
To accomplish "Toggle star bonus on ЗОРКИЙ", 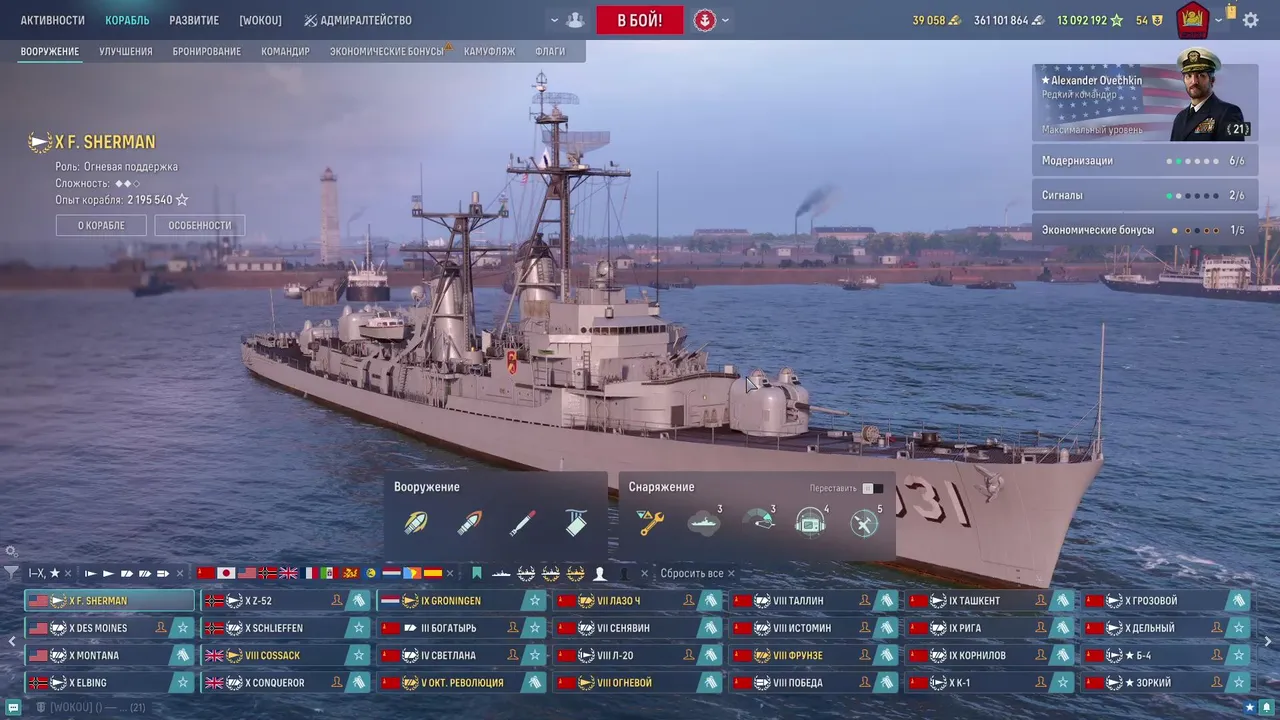I will pyautogui.click(x=1239, y=683).
